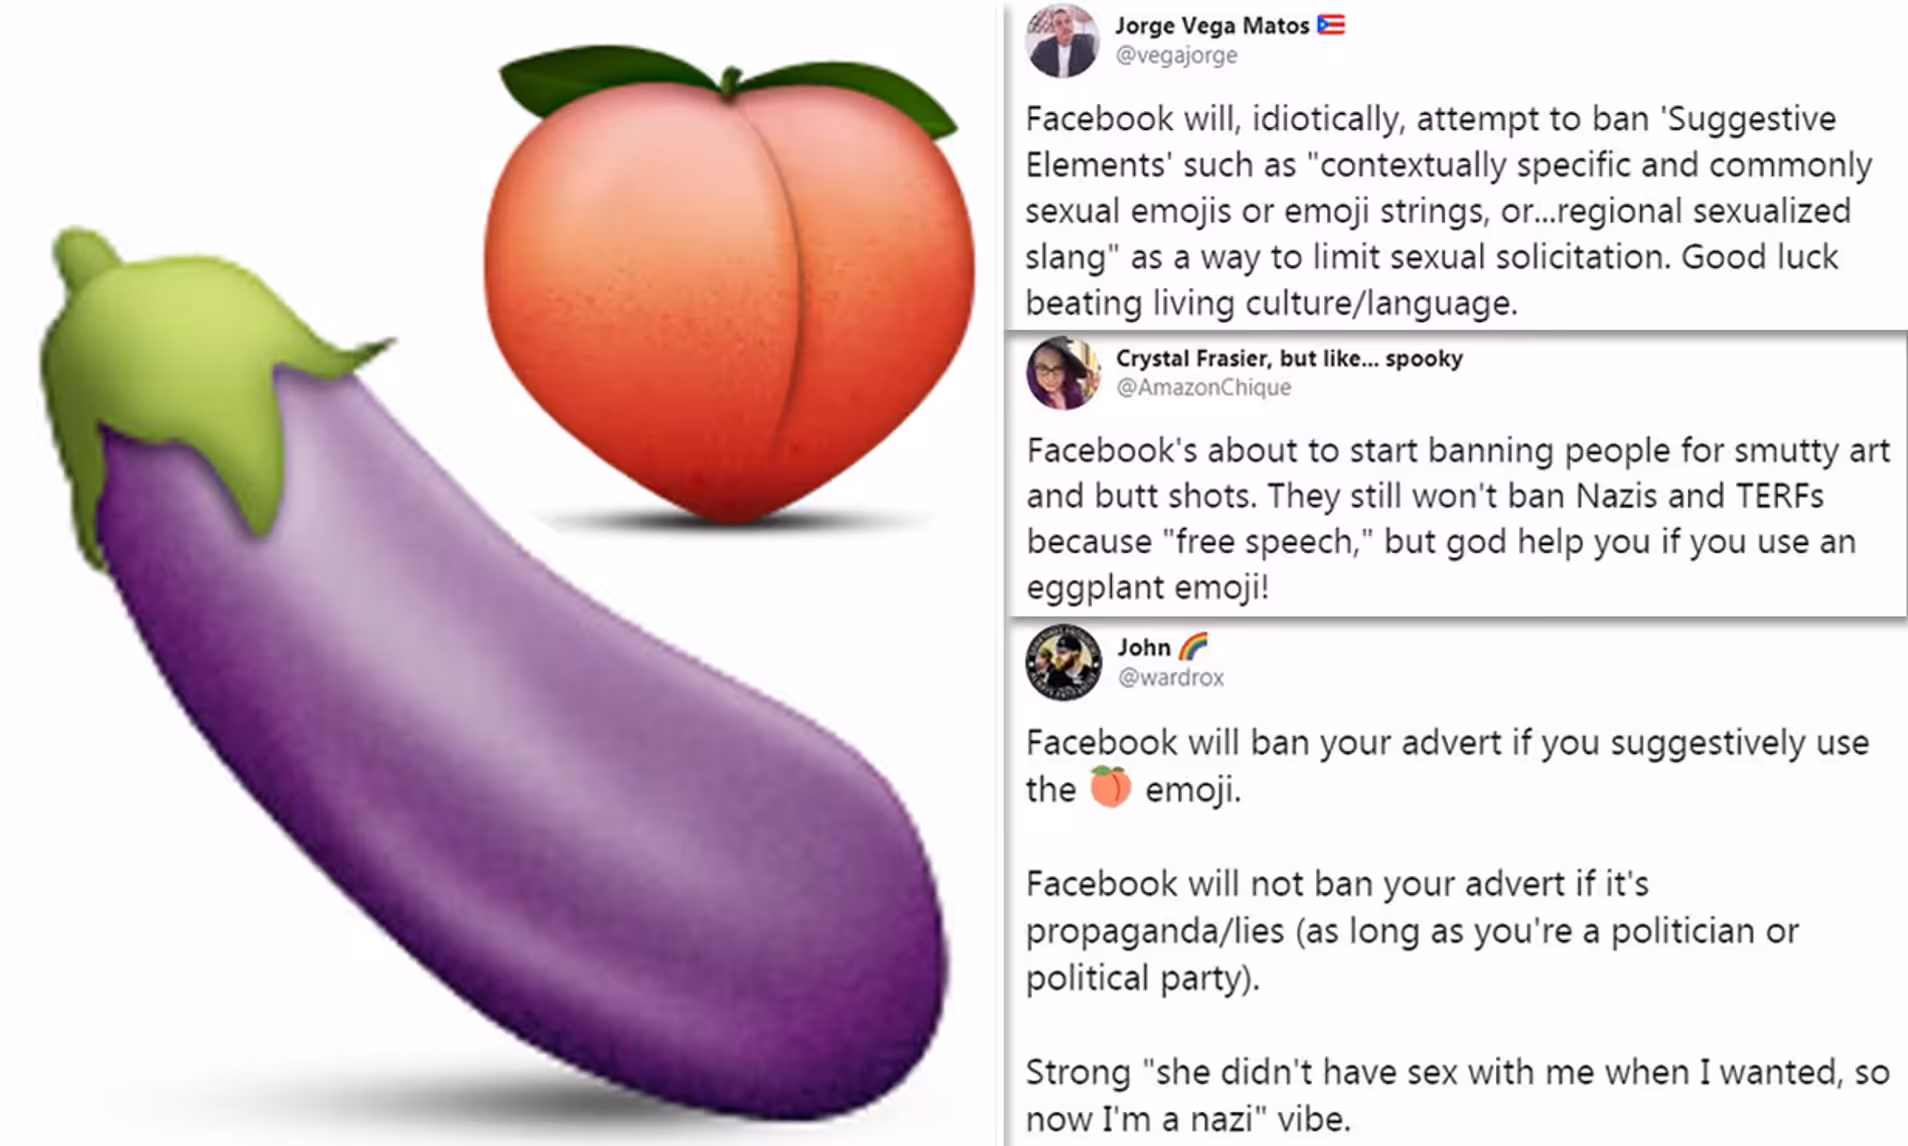Screen dimensions: 1908x1146
Task: Click the large peach emoji image
Action: pos(729,285)
